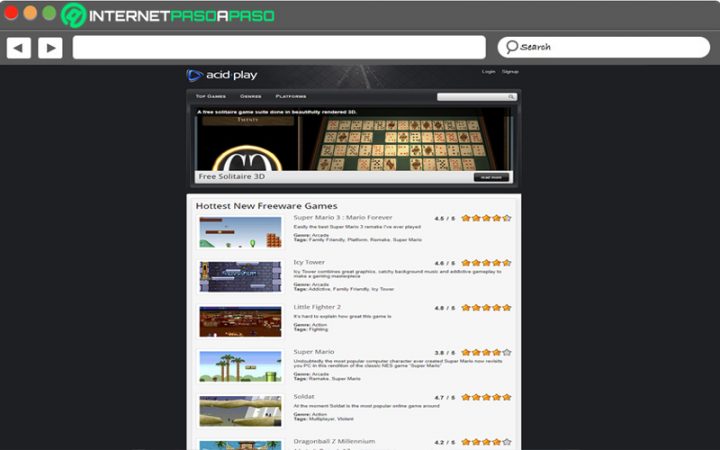This screenshot has width=720, height=450.
Task: Click the orange window minimize dot
Action: coord(30,13)
